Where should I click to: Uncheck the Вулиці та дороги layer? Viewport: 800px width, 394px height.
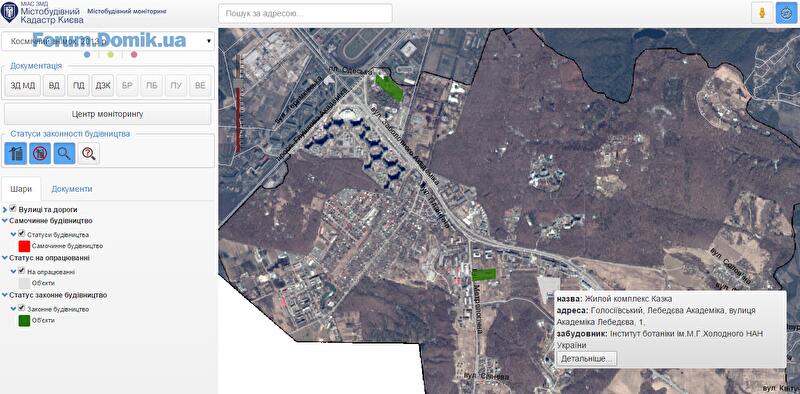(x=13, y=209)
